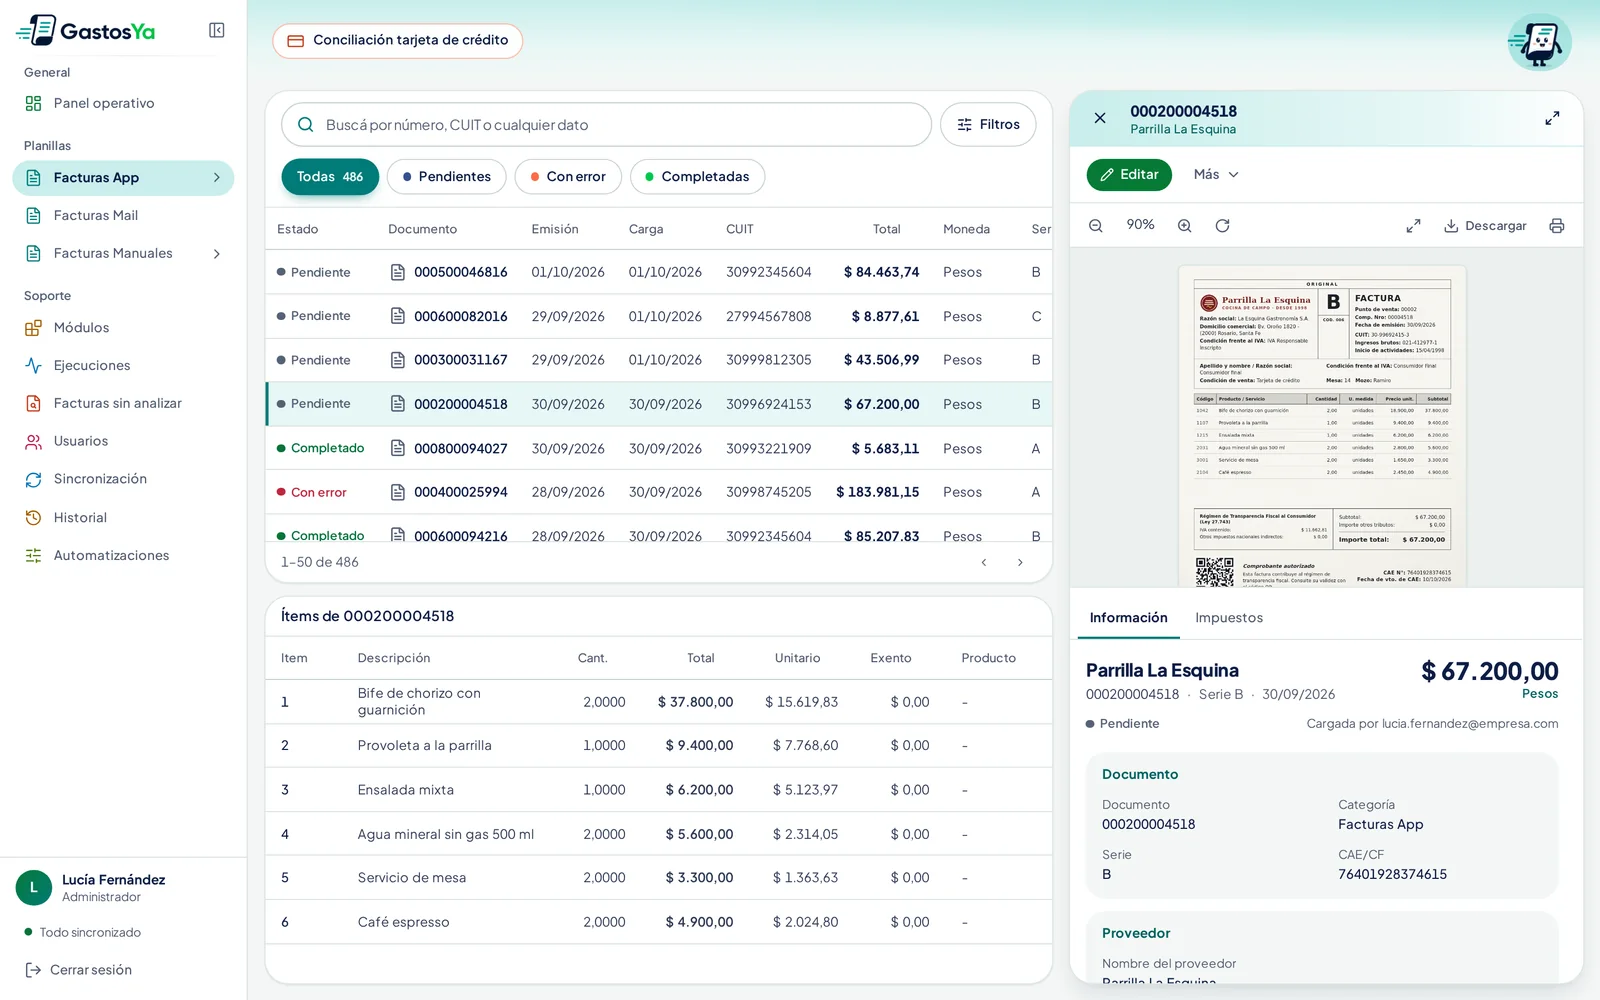Screen dimensions: 1600x1000
Task: Select item row Provoleta a la parrilla
Action: point(659,746)
